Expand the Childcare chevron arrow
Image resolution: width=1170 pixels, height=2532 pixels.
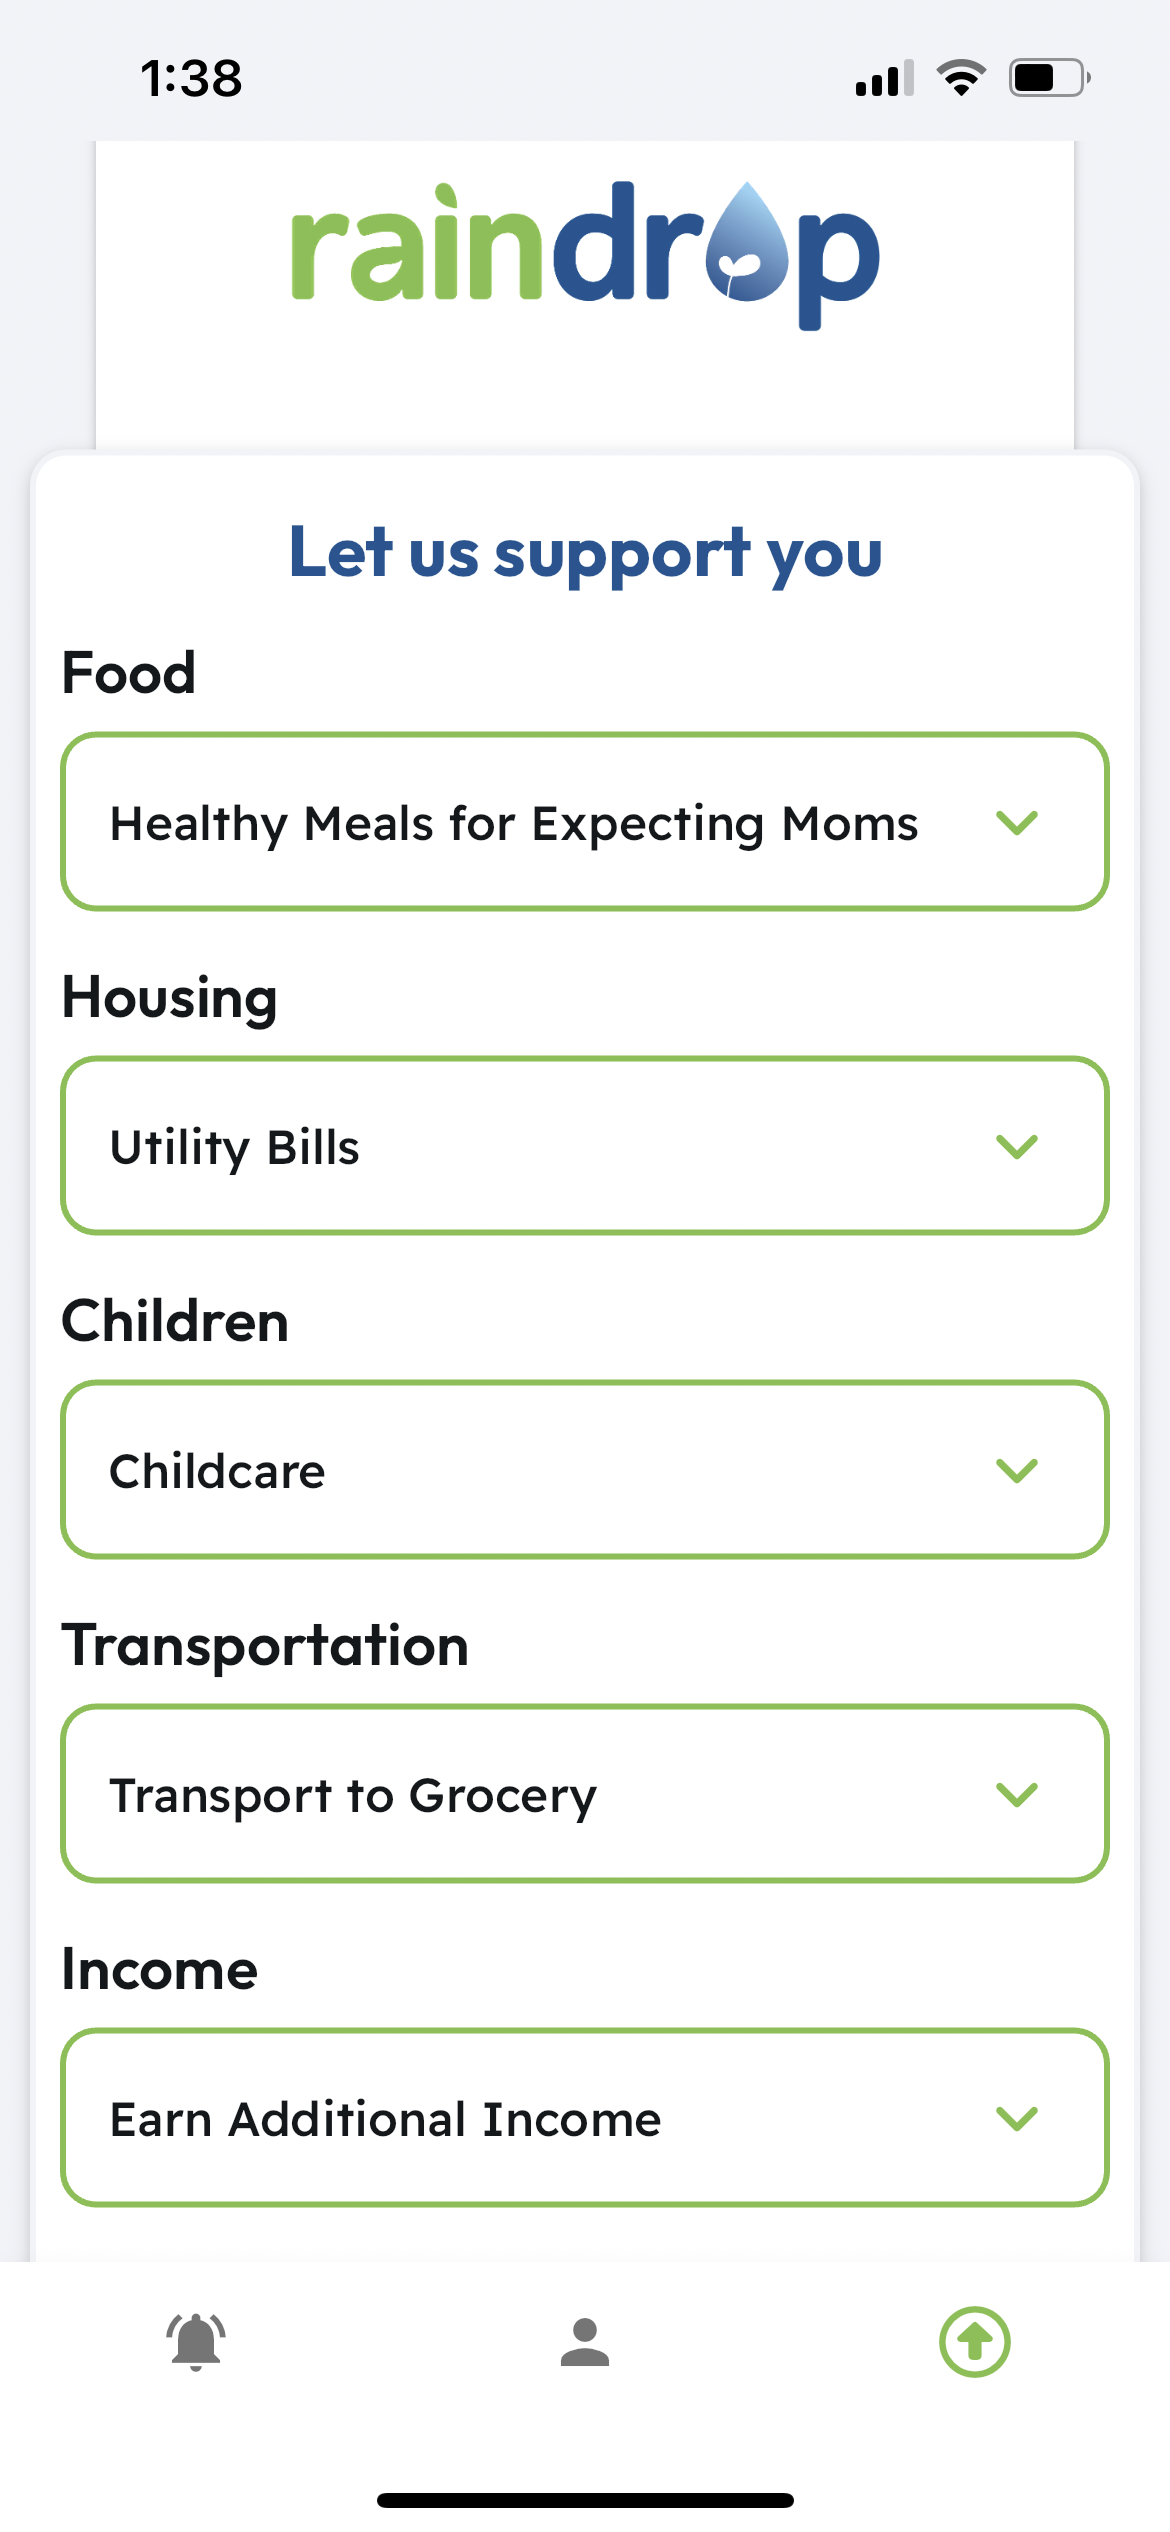point(1017,1470)
